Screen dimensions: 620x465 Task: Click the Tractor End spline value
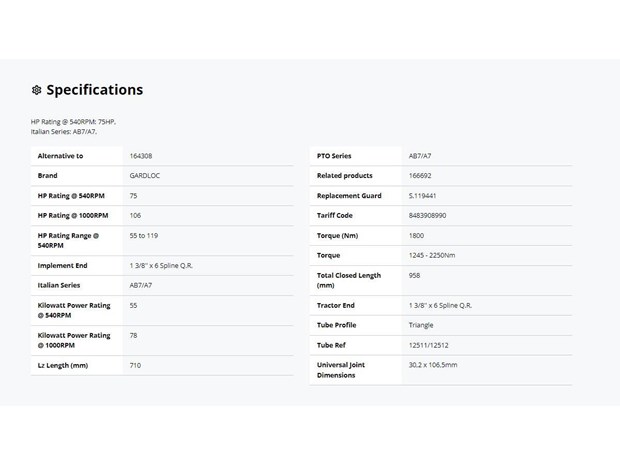(440, 305)
